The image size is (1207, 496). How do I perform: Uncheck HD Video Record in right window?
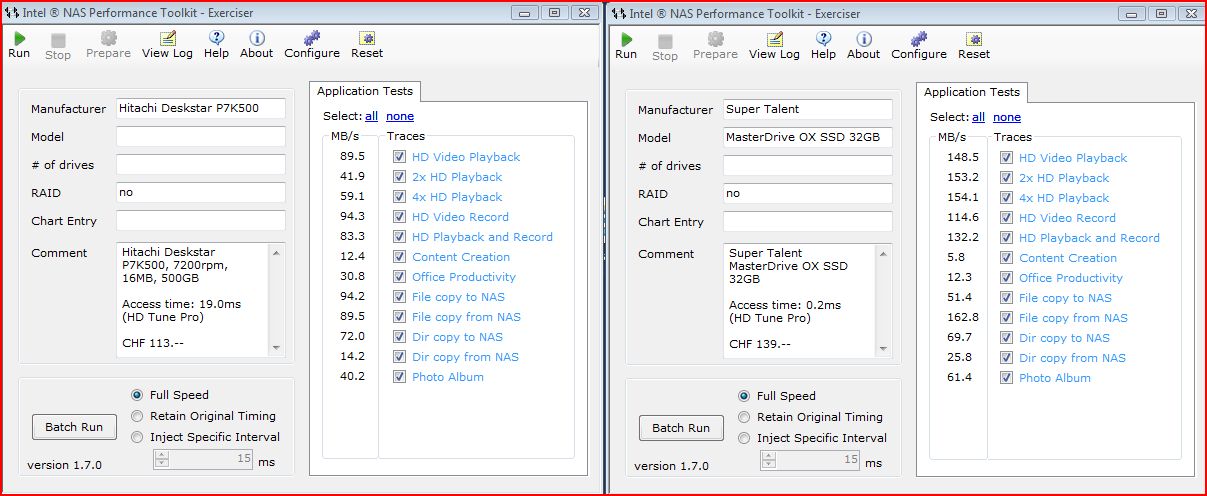click(1006, 218)
